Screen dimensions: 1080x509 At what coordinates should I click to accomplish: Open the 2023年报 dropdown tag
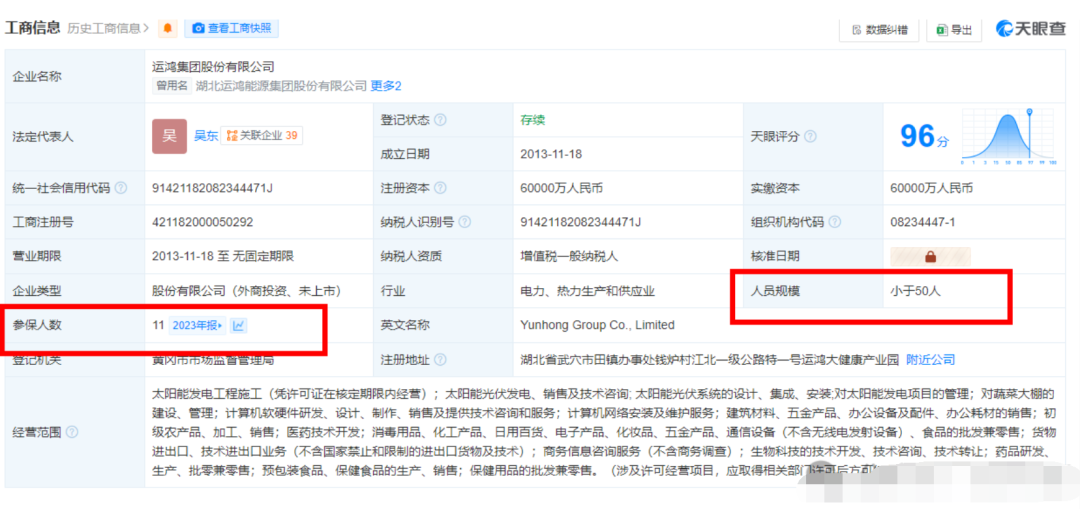[197, 325]
